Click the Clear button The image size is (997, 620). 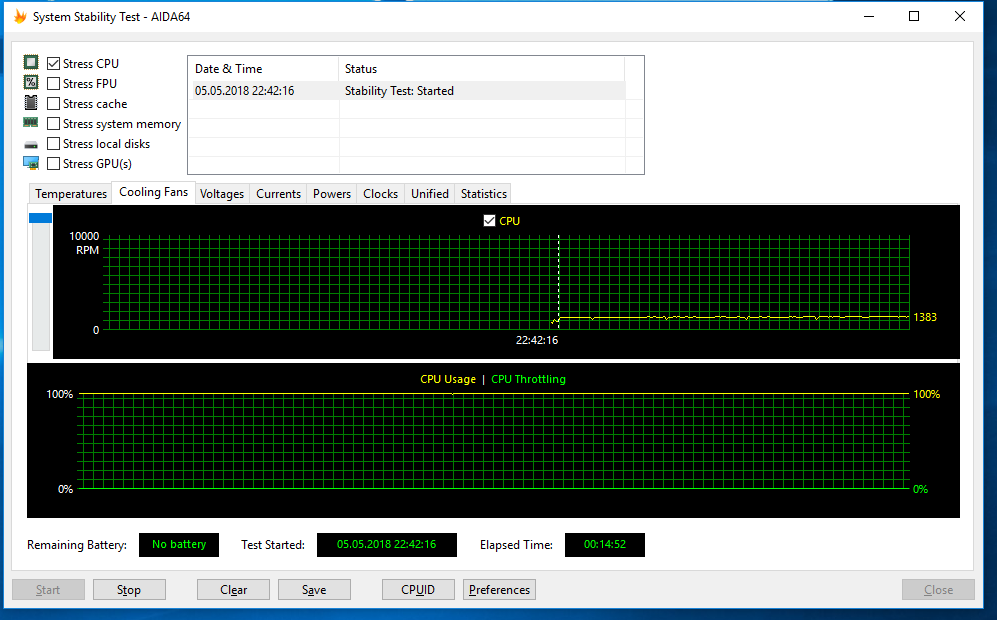pyautogui.click(x=233, y=589)
